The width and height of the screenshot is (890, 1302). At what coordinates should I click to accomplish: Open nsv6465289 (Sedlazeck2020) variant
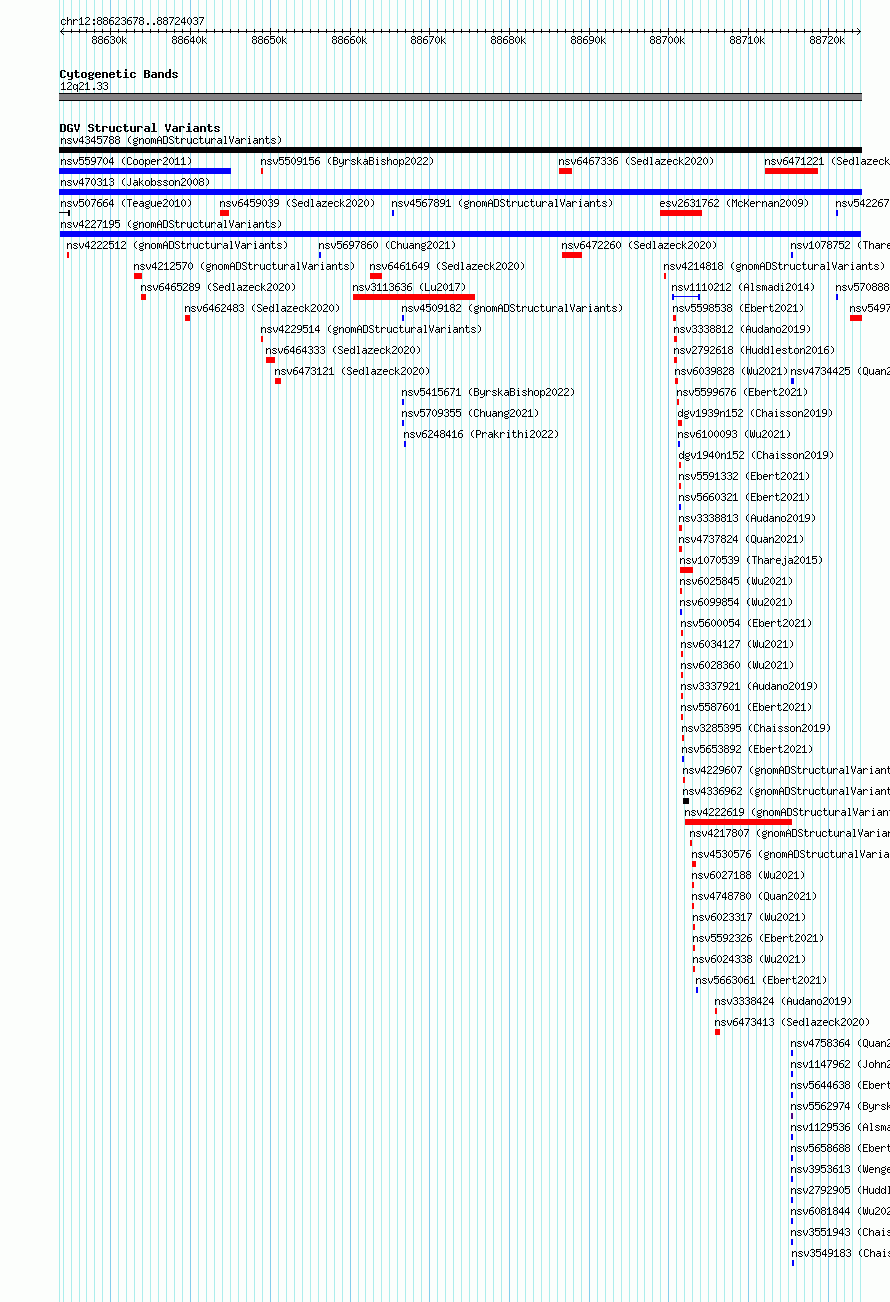pos(218,287)
